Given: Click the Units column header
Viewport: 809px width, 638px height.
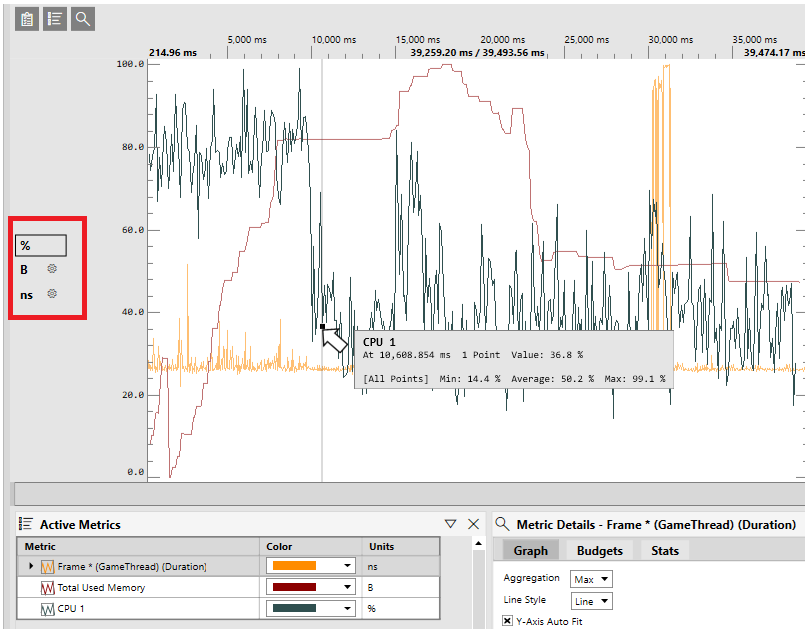Looking at the screenshot, I should pos(401,546).
